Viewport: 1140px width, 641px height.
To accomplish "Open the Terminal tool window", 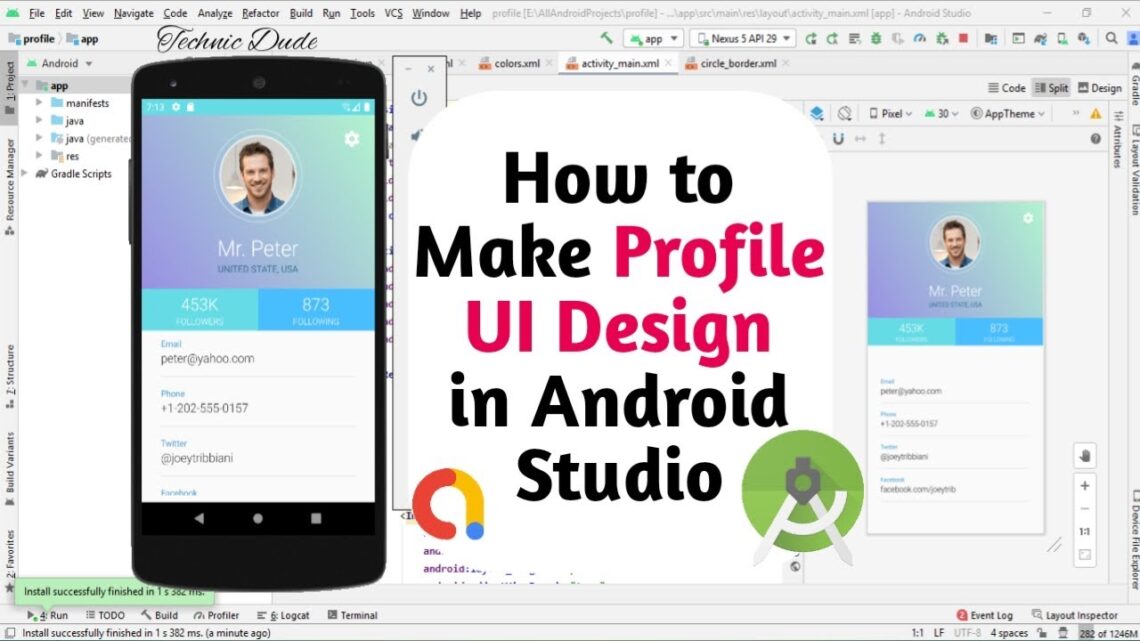I will (352, 615).
